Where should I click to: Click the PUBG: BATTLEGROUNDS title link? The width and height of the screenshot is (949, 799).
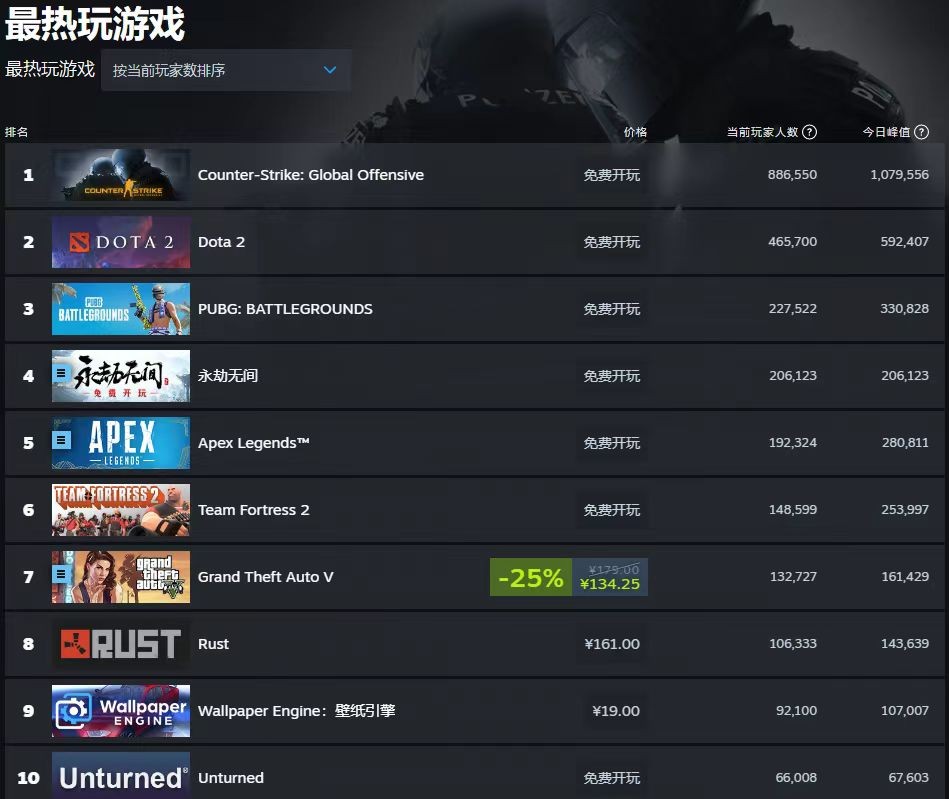point(285,309)
